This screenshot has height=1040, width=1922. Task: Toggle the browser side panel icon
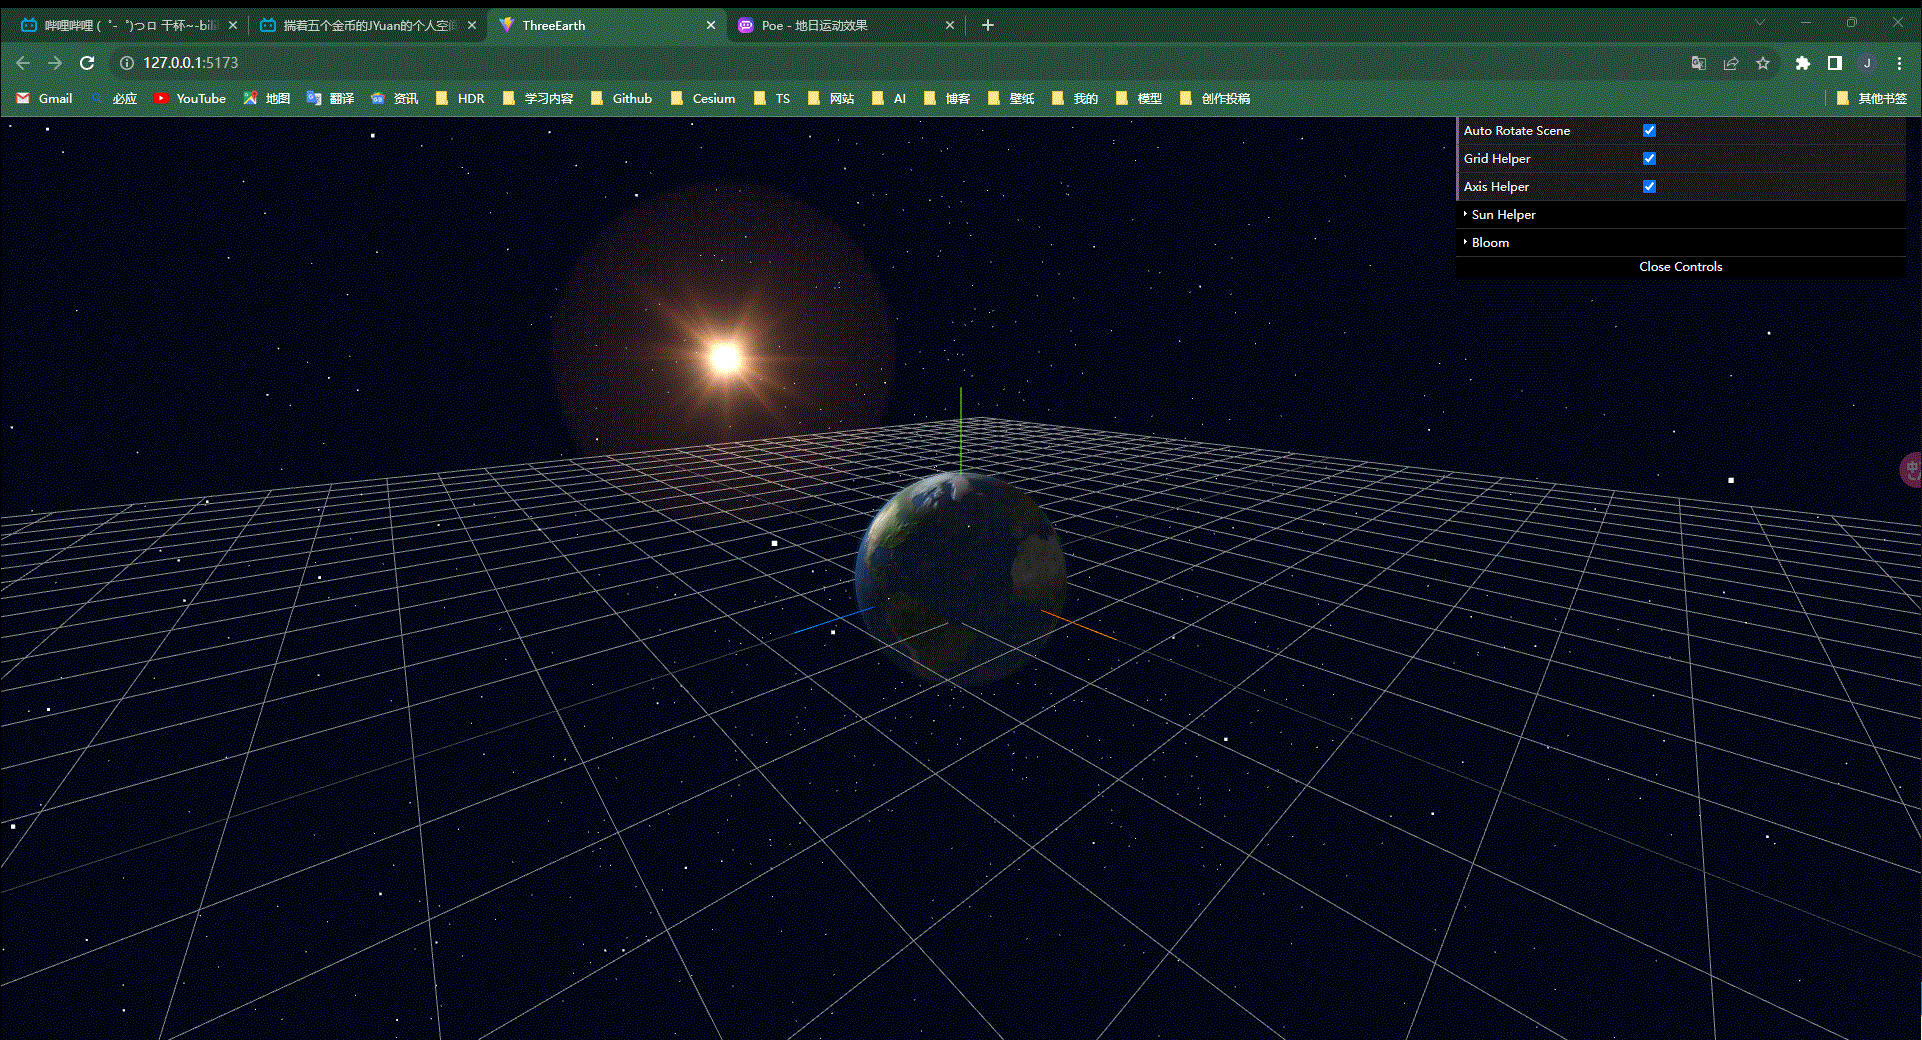coord(1834,63)
